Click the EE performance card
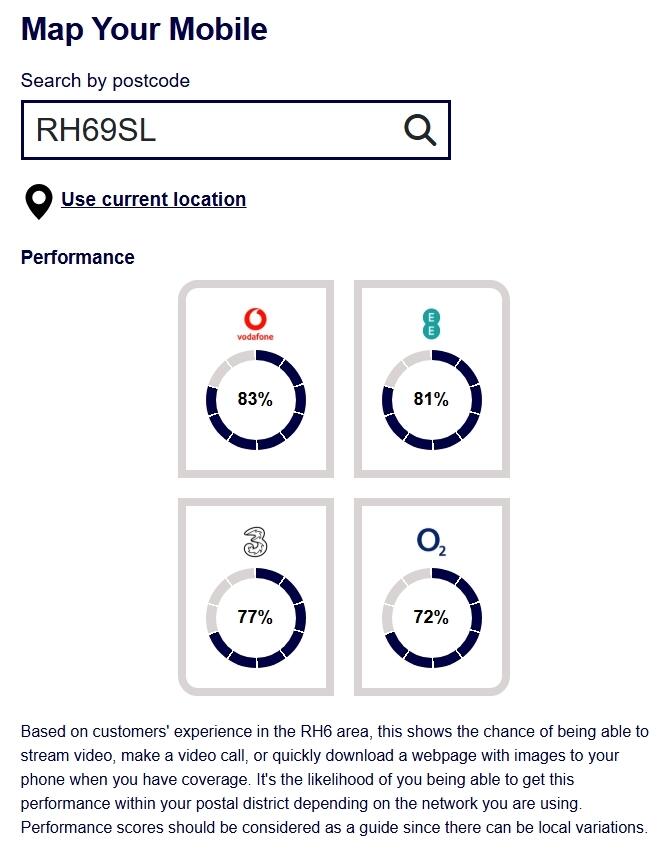The height and width of the screenshot is (851, 669). 432,379
